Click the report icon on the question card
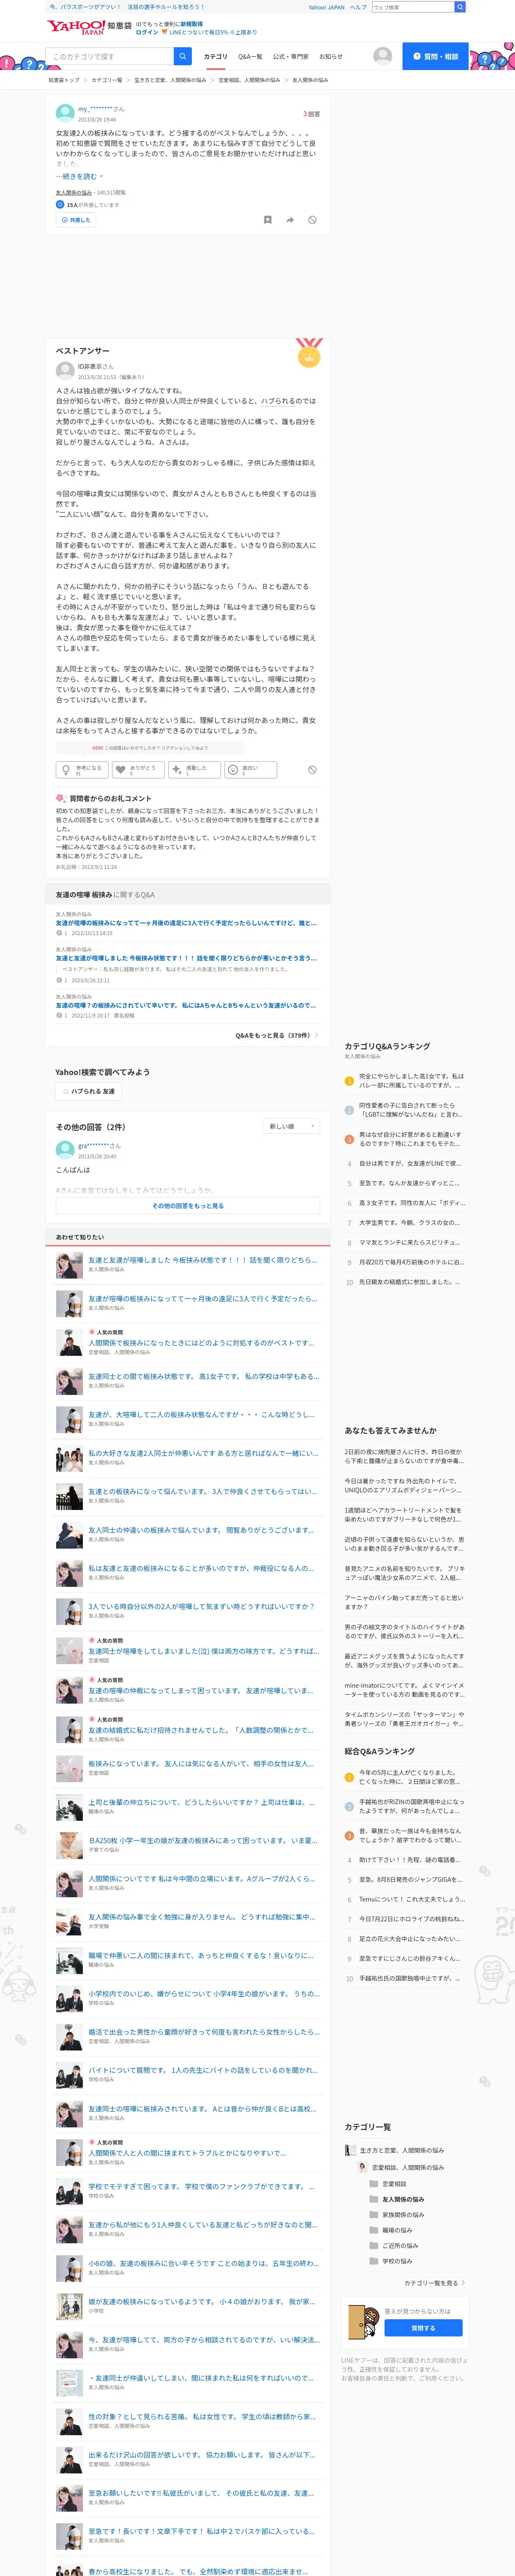This screenshot has width=515, height=2576. tap(312, 220)
